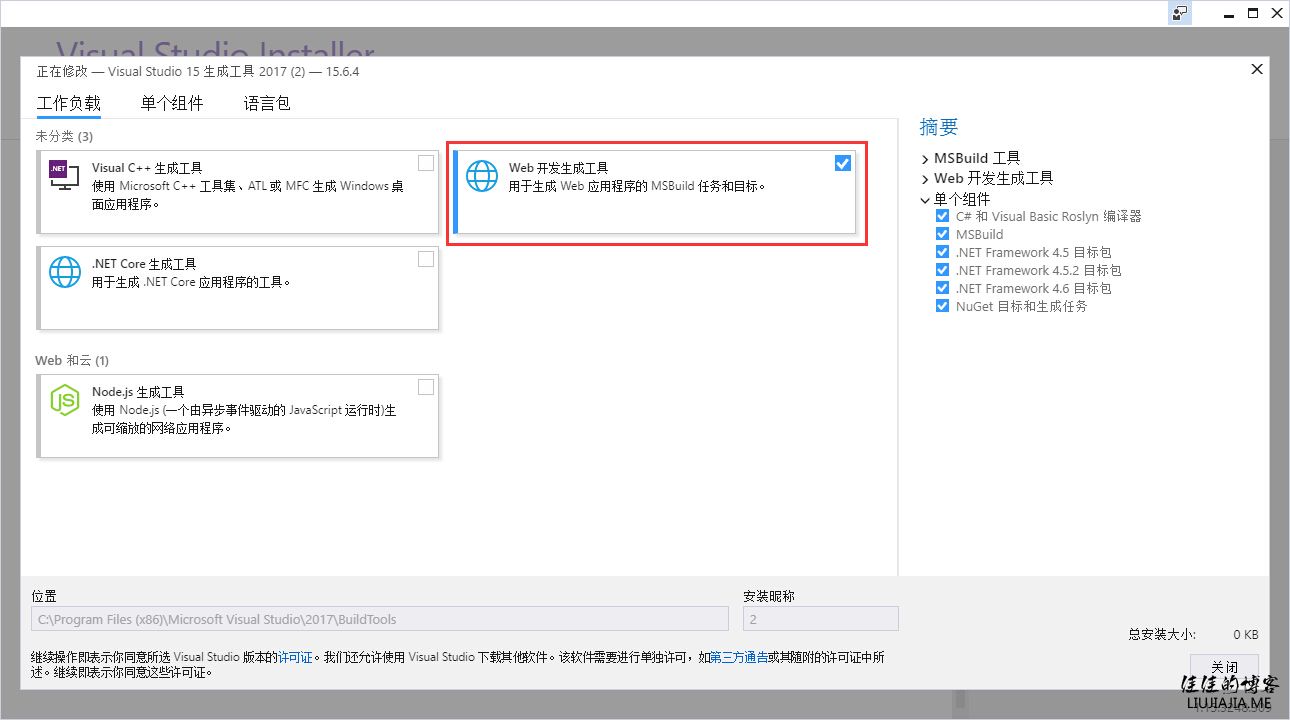1290x720 pixels.
Task: Collapse the 单个组件 summary section
Action: coord(925,199)
